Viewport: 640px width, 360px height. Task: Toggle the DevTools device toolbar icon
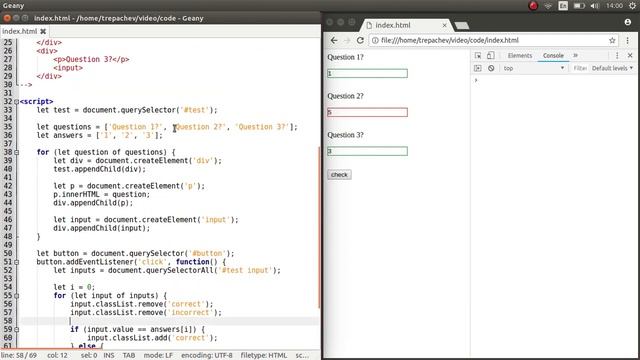tap(491, 56)
